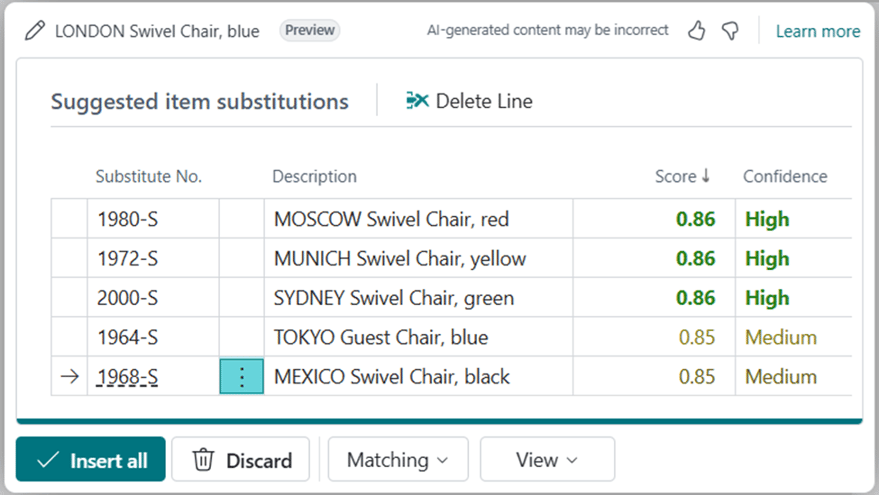Viewport: 879px width, 495px height.
Task: Select substitute number 1980-S cell
Action: click(x=128, y=219)
